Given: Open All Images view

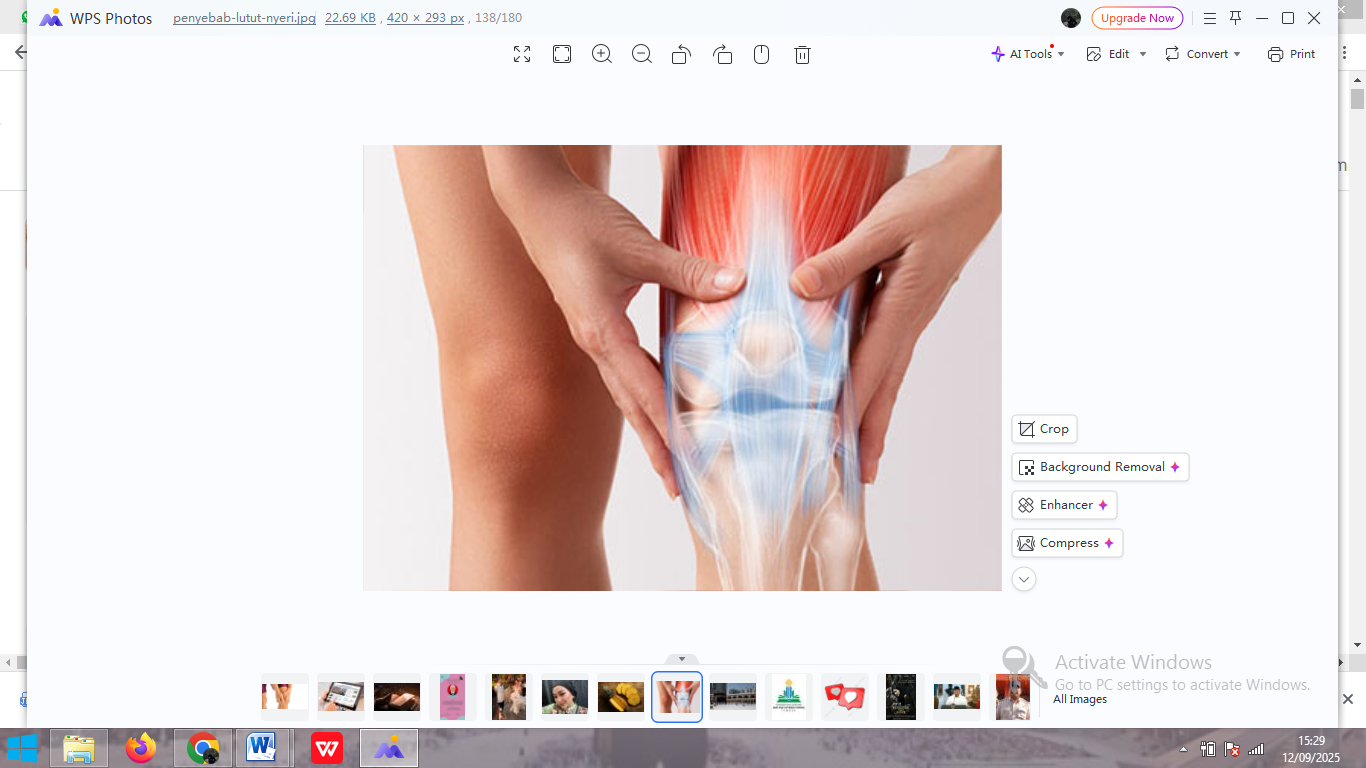Looking at the screenshot, I should [x=1080, y=699].
